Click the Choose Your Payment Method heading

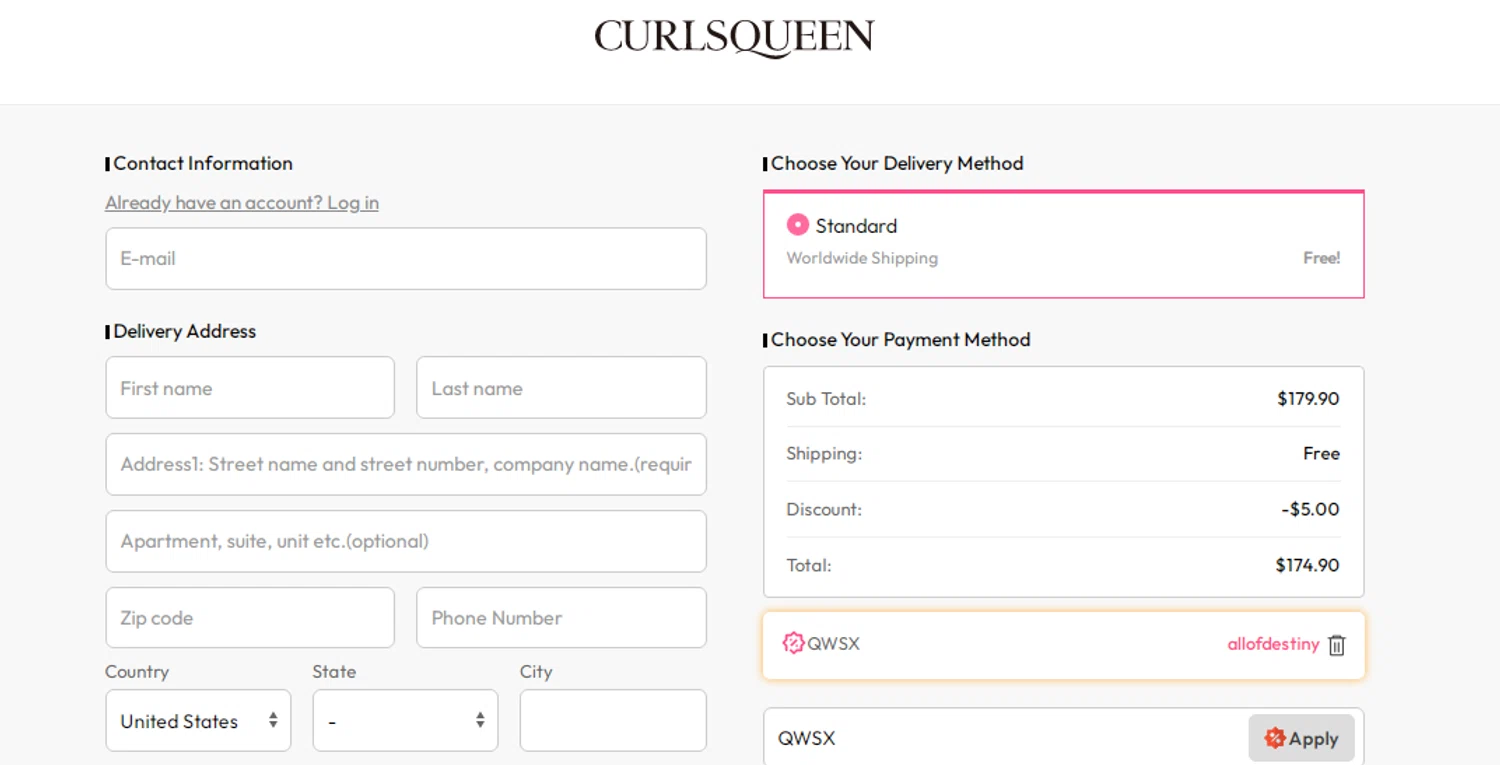point(900,340)
